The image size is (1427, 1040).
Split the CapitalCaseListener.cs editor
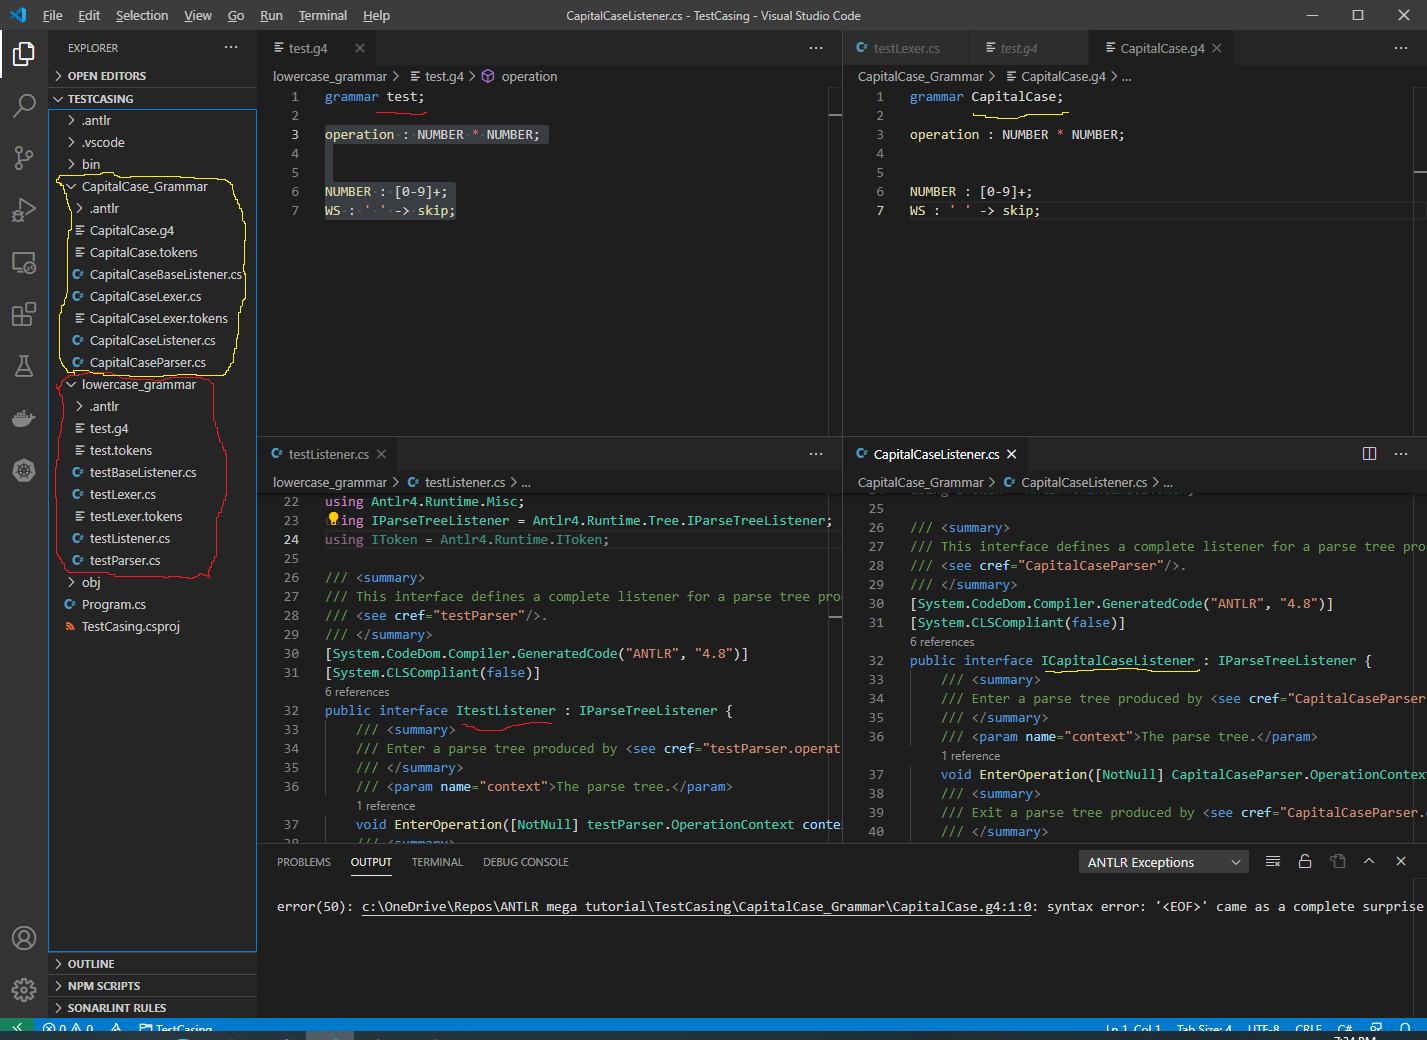(x=1369, y=453)
